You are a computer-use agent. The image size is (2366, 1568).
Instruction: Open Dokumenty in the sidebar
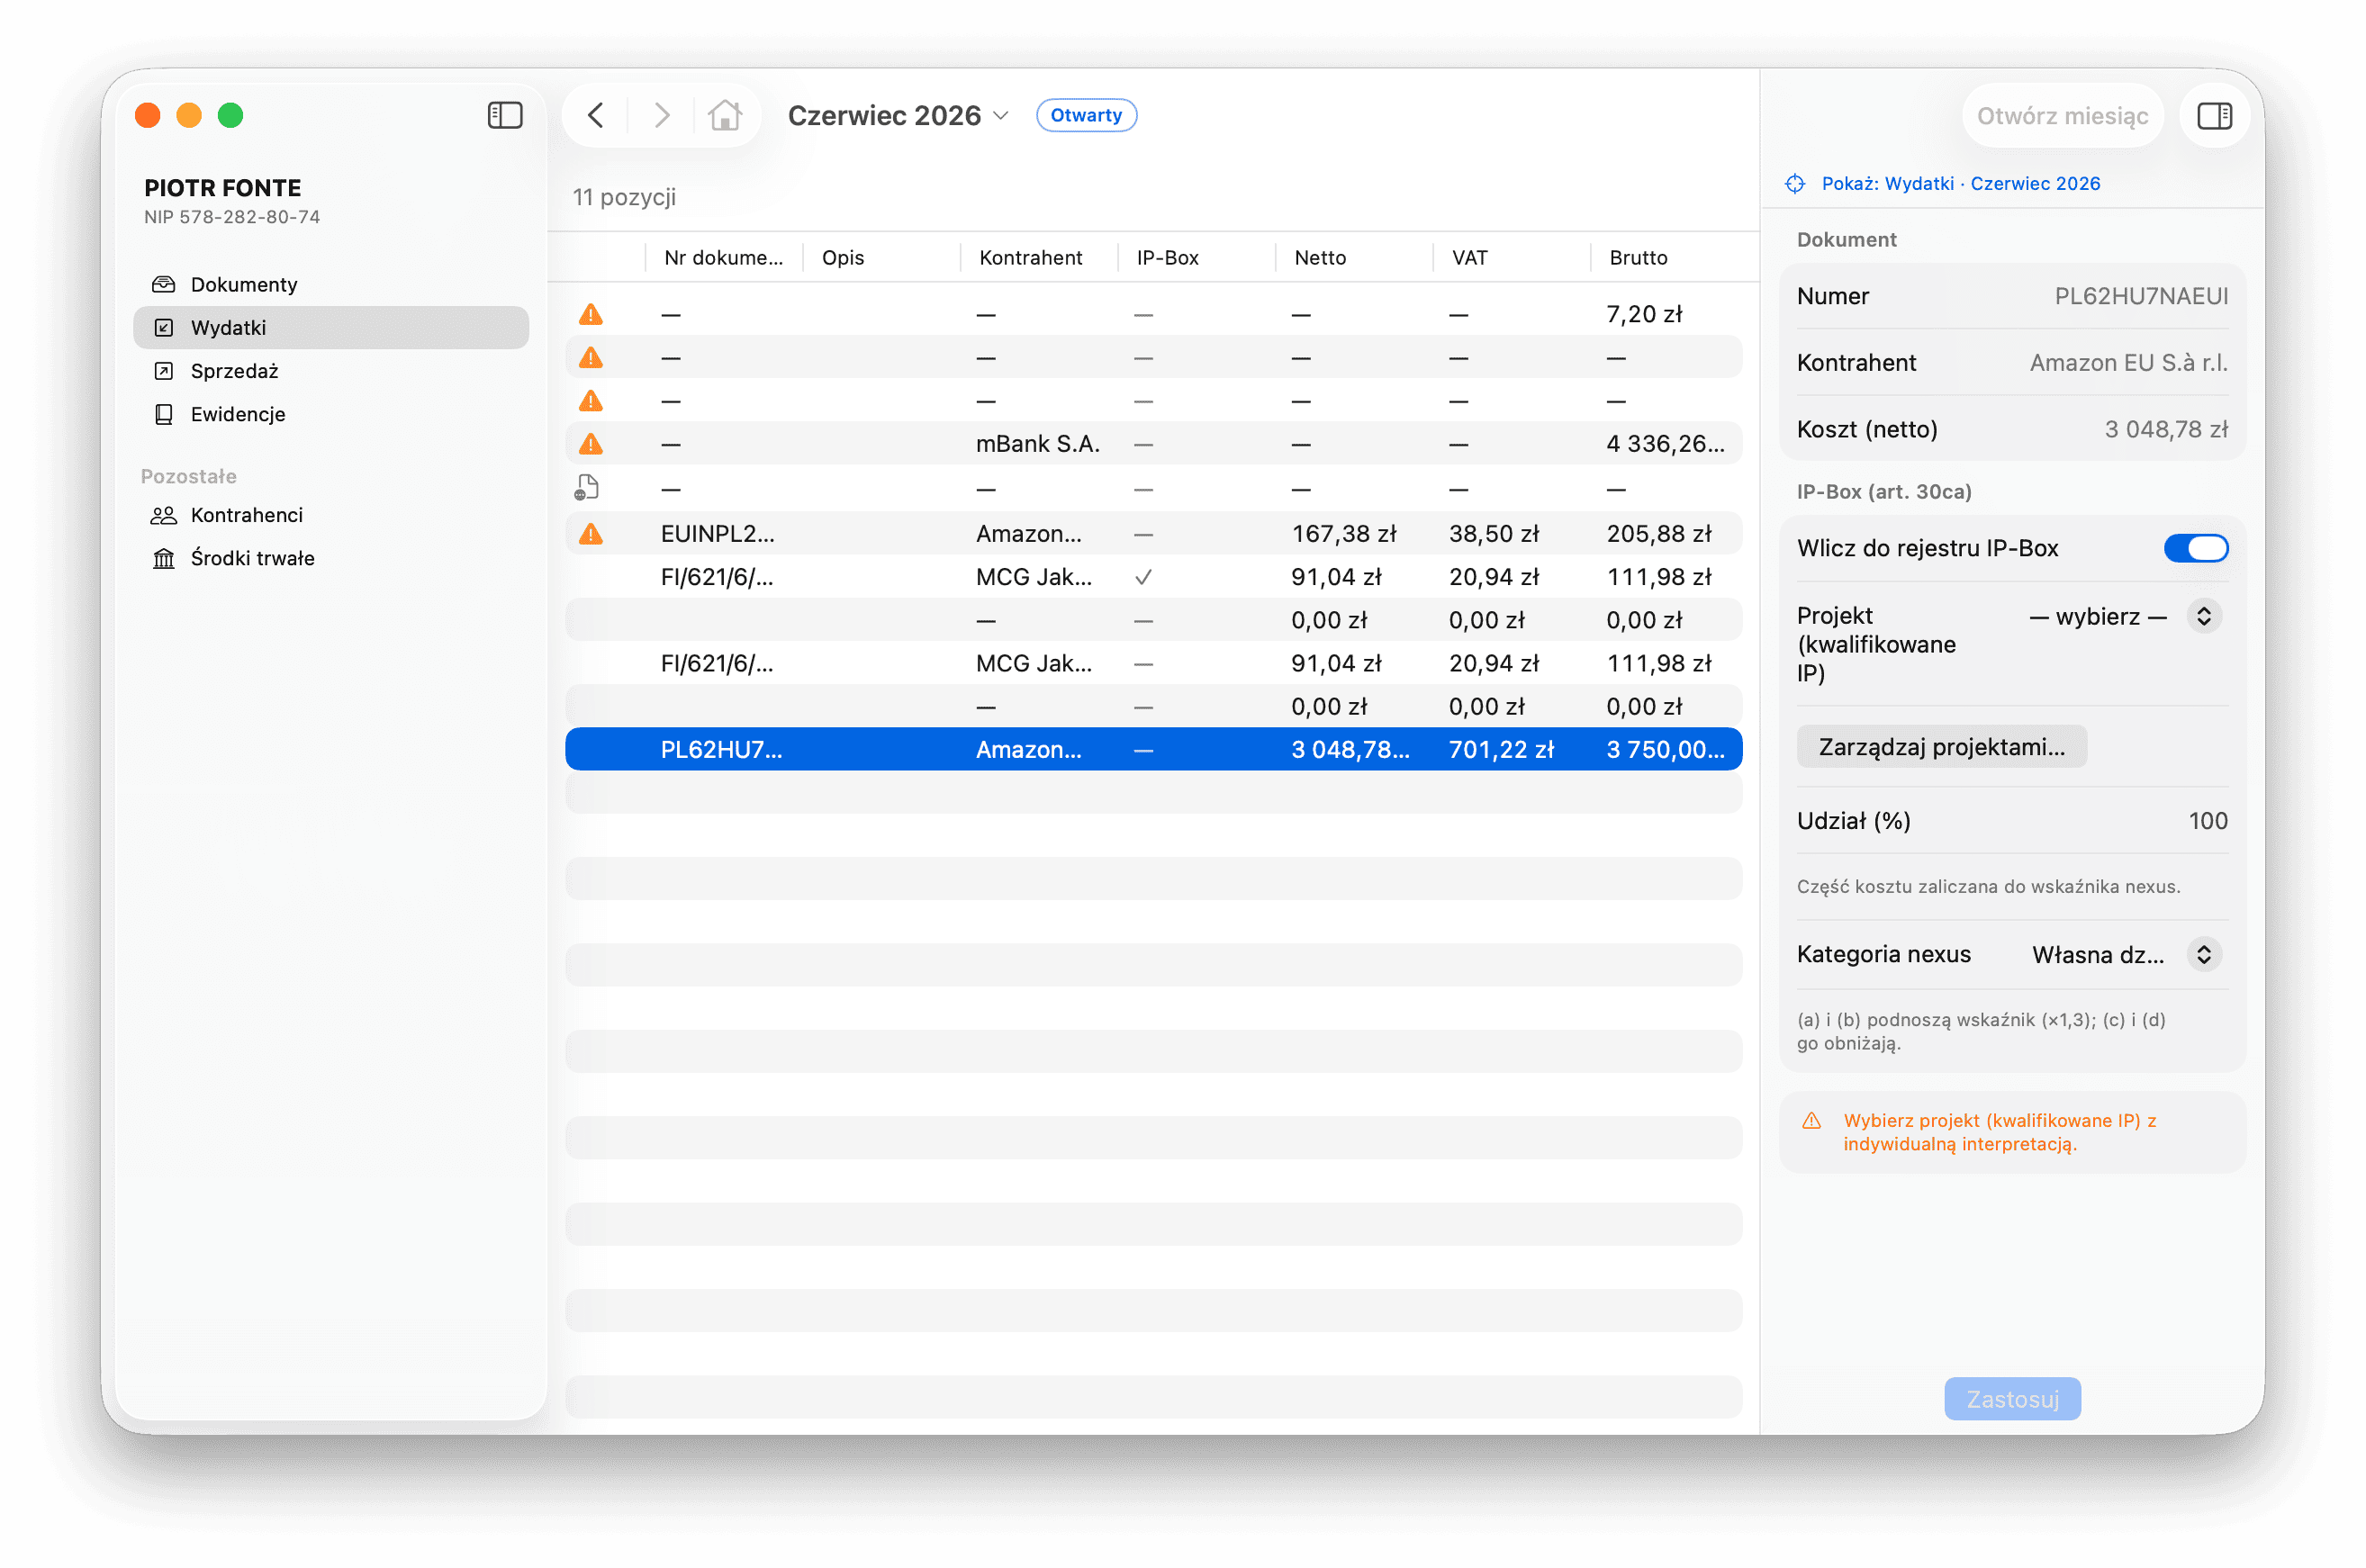click(330, 284)
